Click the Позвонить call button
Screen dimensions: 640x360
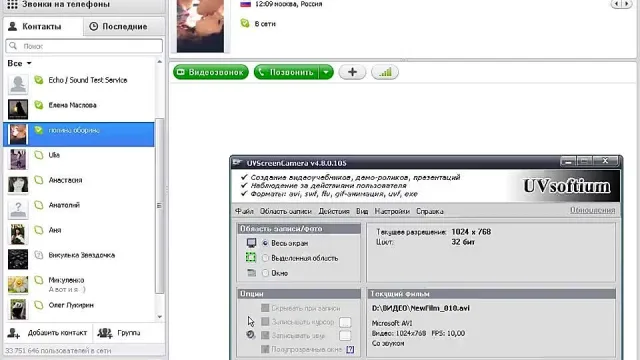point(286,72)
